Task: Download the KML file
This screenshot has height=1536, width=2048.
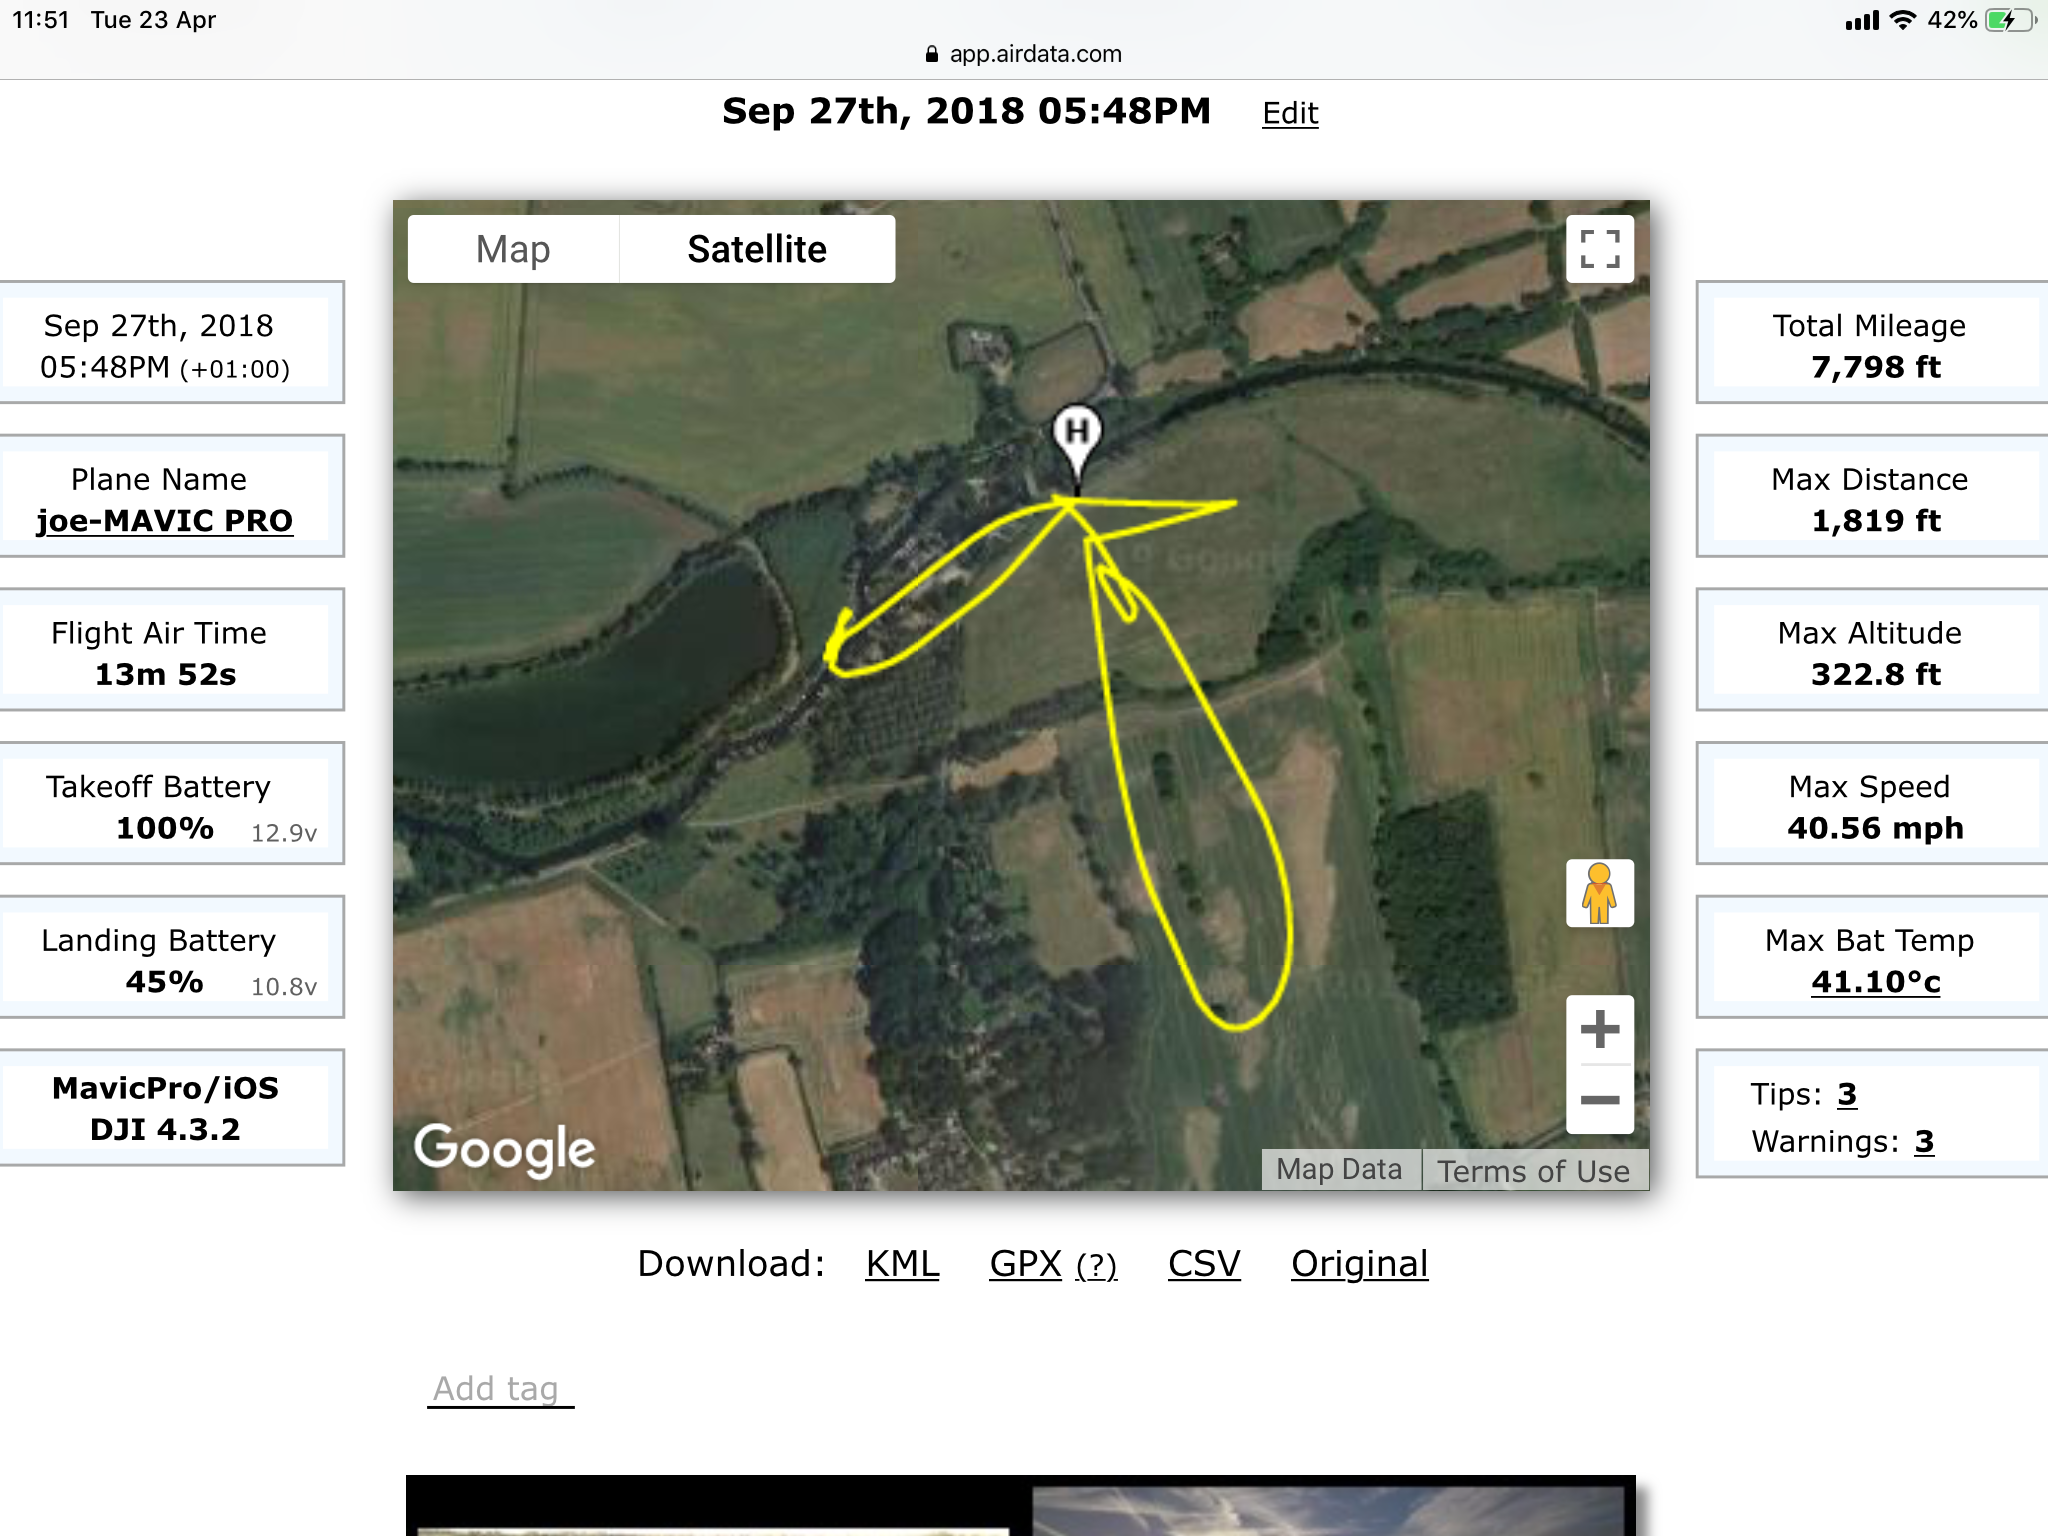Action: coord(902,1264)
